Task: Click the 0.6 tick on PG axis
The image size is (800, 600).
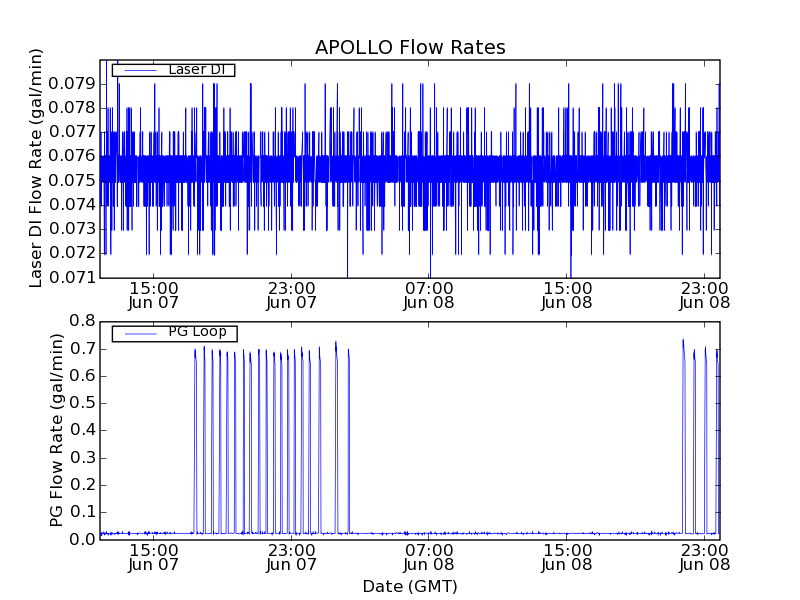Action: pos(83,376)
